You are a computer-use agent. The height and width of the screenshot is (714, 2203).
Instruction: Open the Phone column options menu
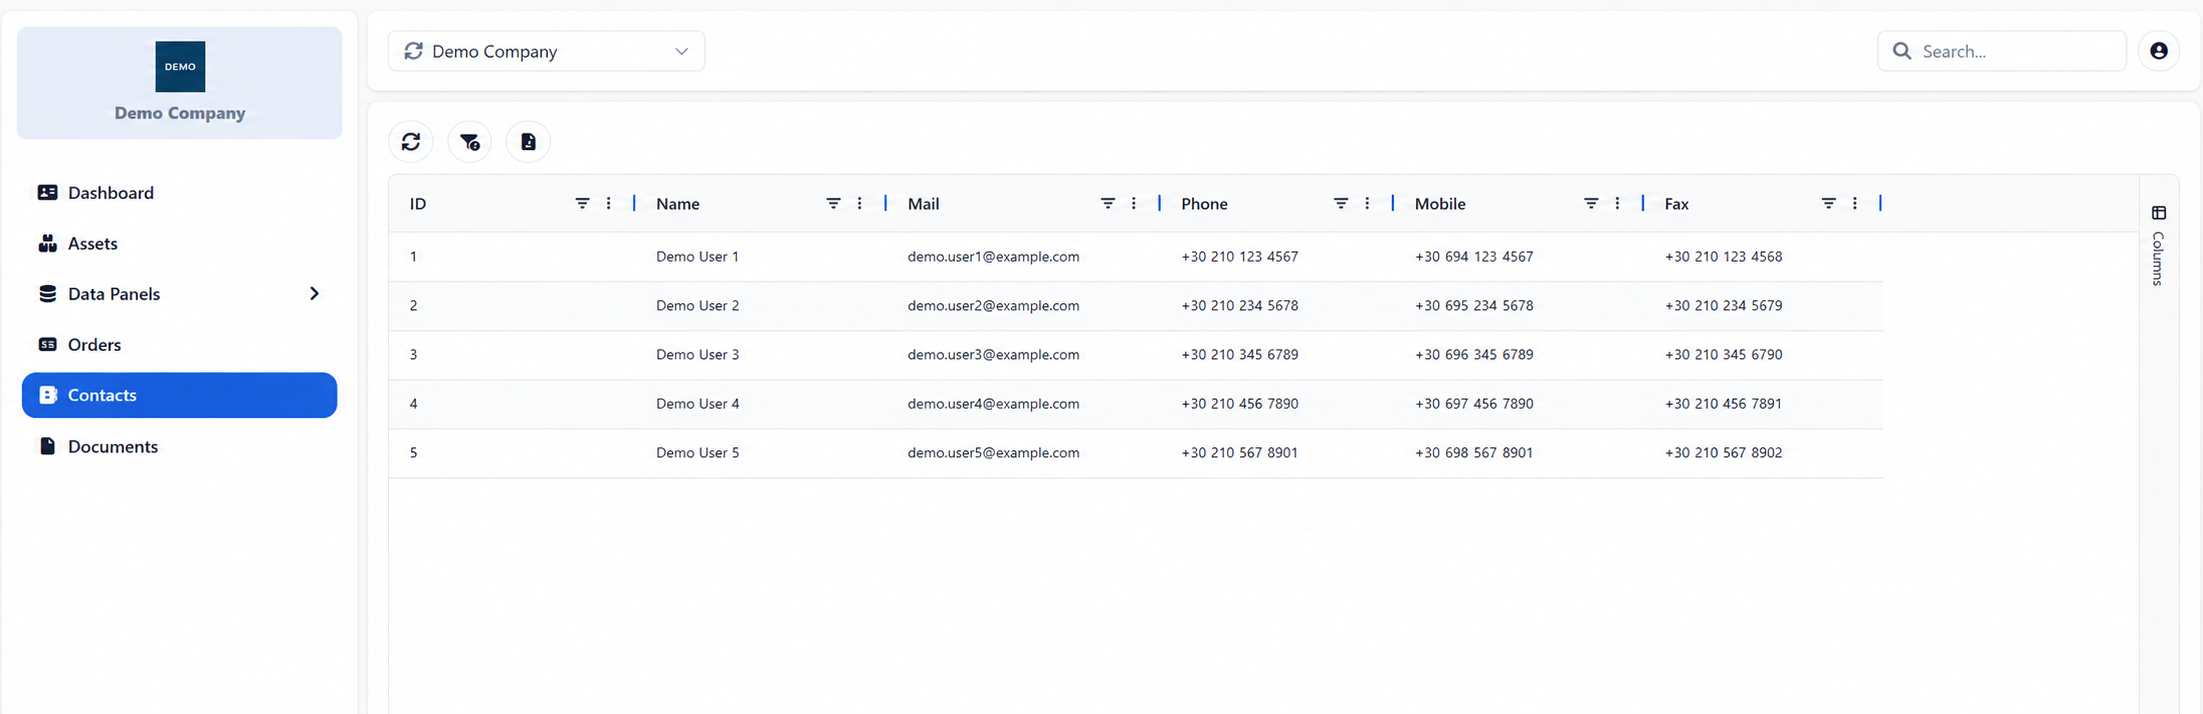(1367, 203)
